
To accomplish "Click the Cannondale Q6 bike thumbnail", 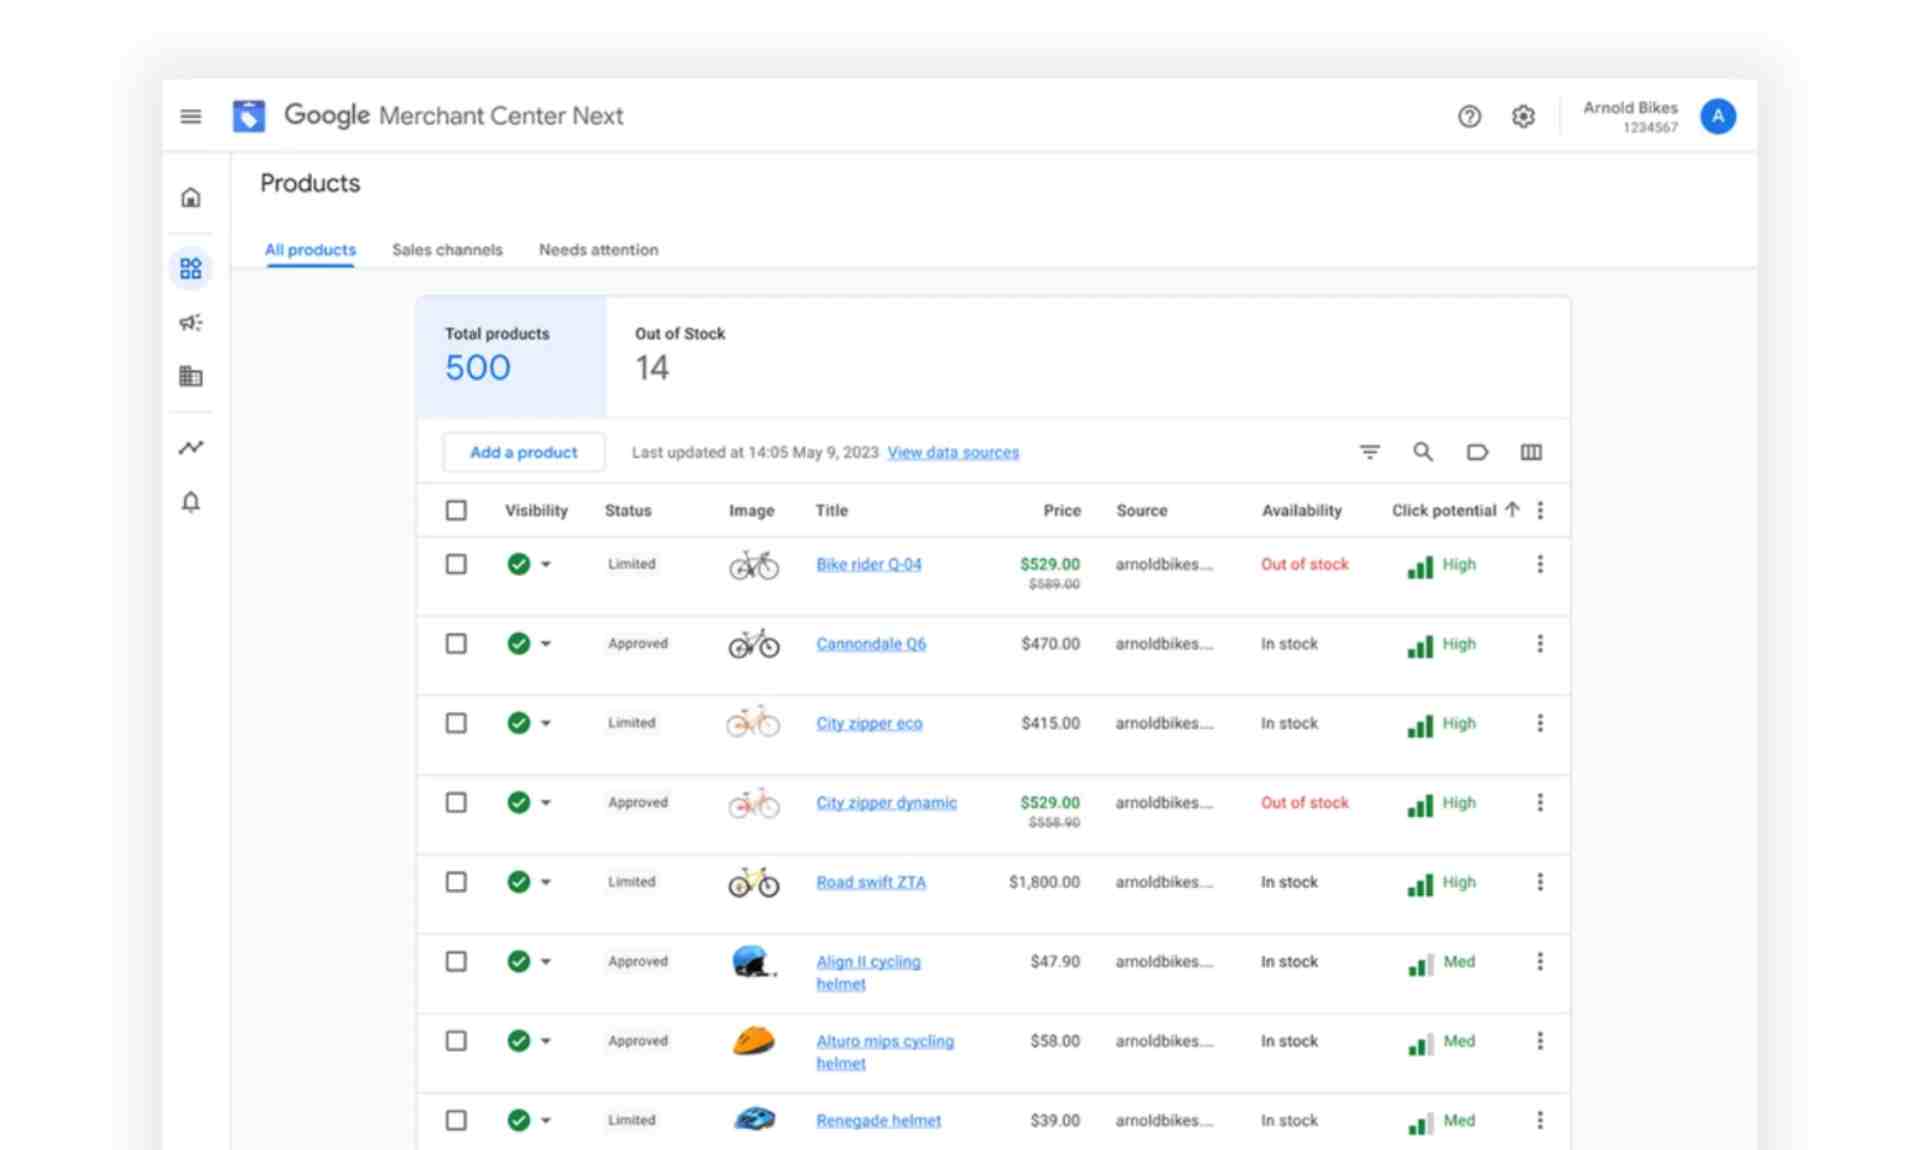I will (753, 643).
